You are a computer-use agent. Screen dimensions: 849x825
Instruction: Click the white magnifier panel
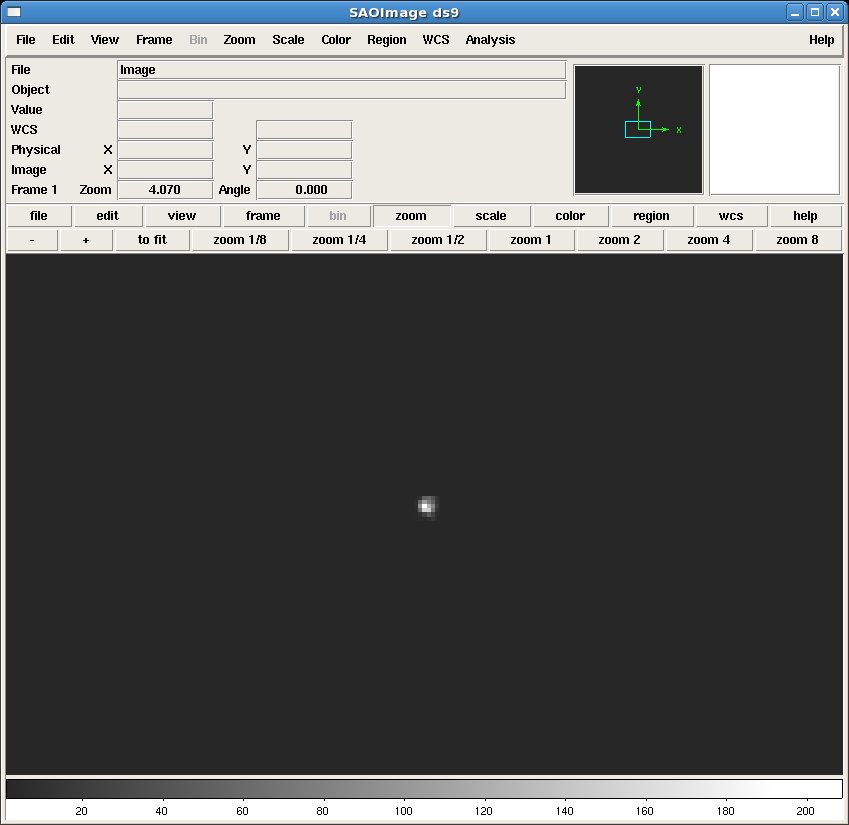774,129
